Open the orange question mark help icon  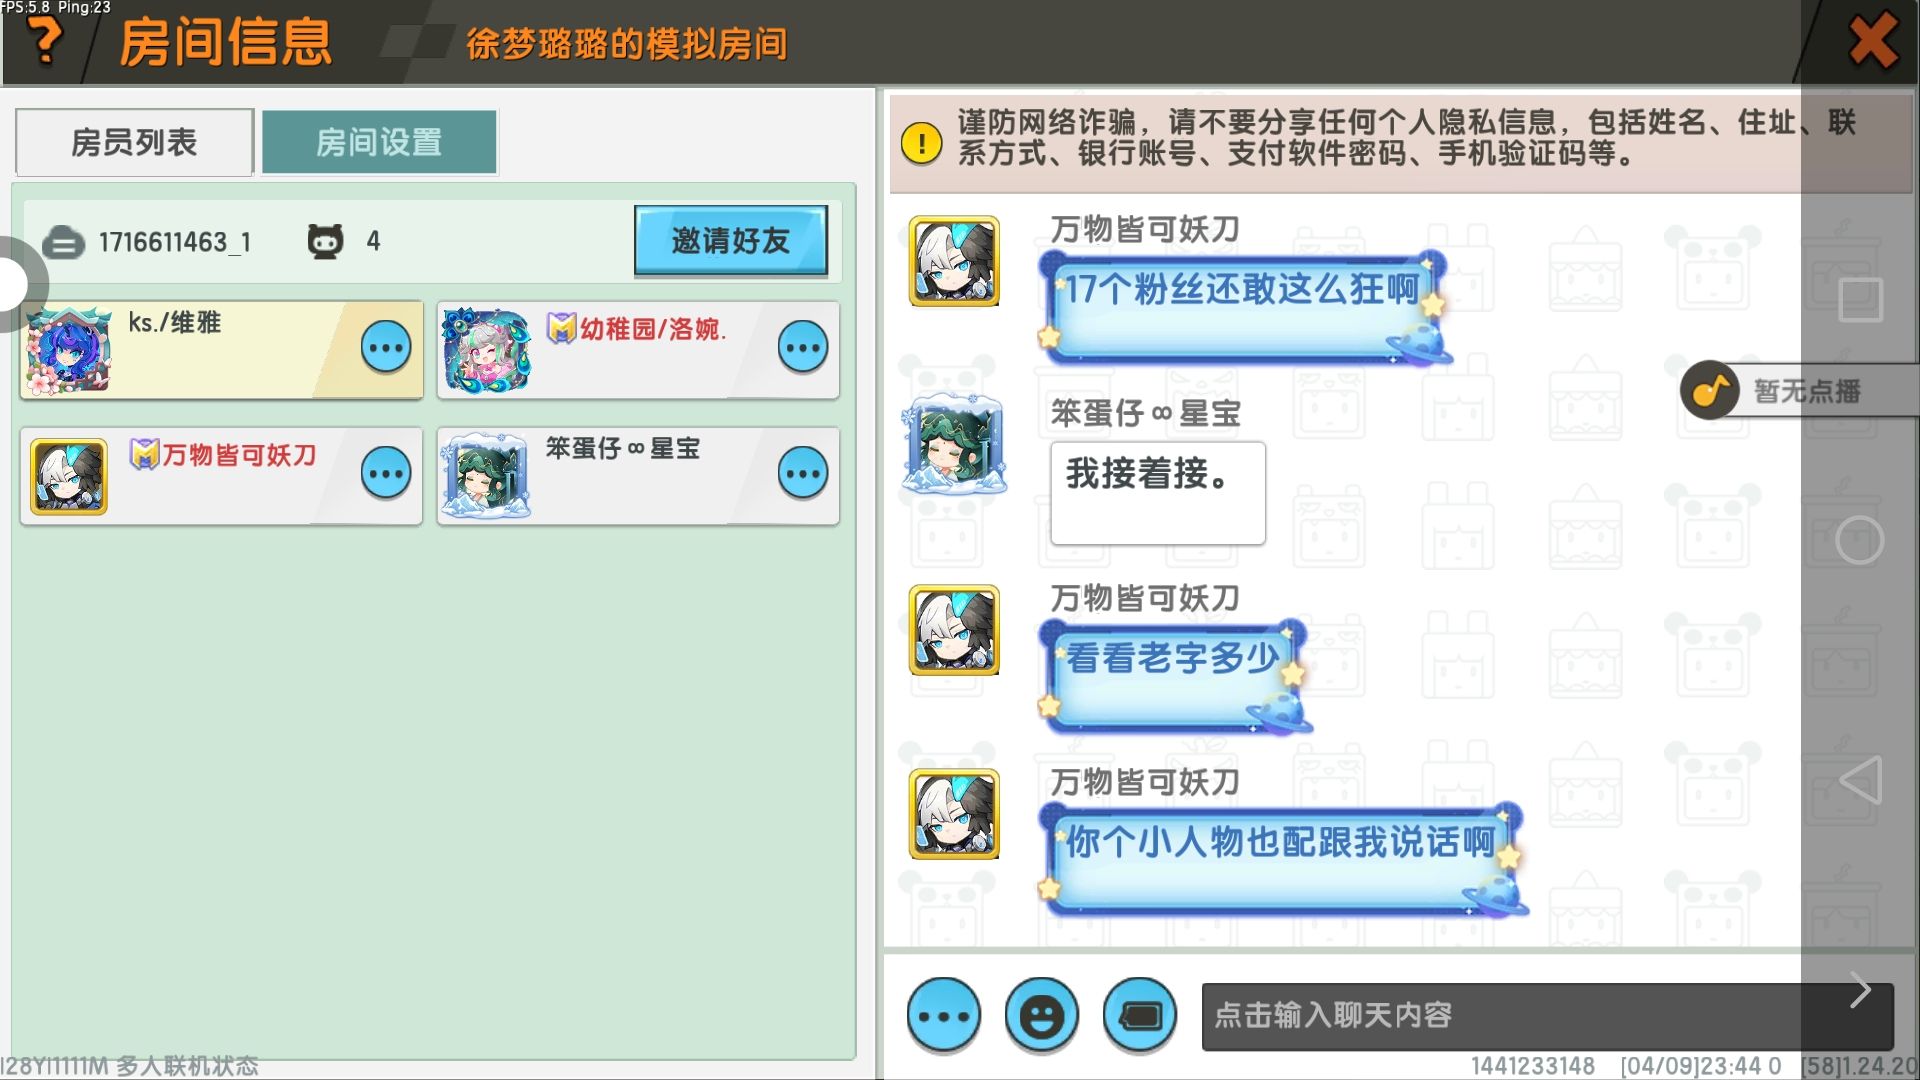[x=44, y=40]
